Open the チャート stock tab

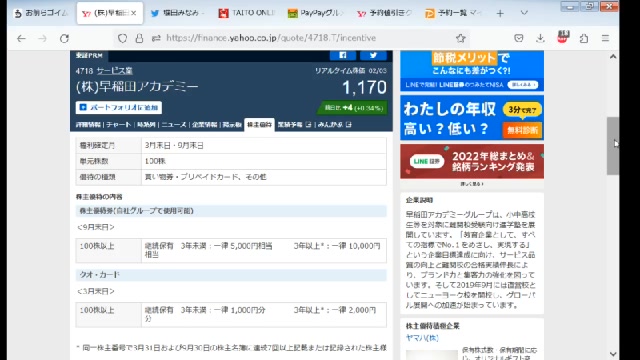click(118, 125)
